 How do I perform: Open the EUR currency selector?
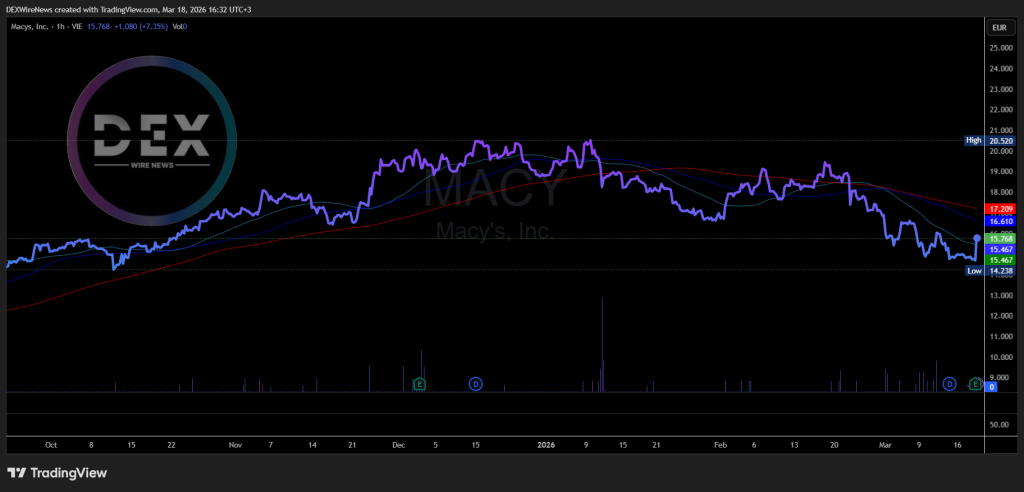point(999,28)
